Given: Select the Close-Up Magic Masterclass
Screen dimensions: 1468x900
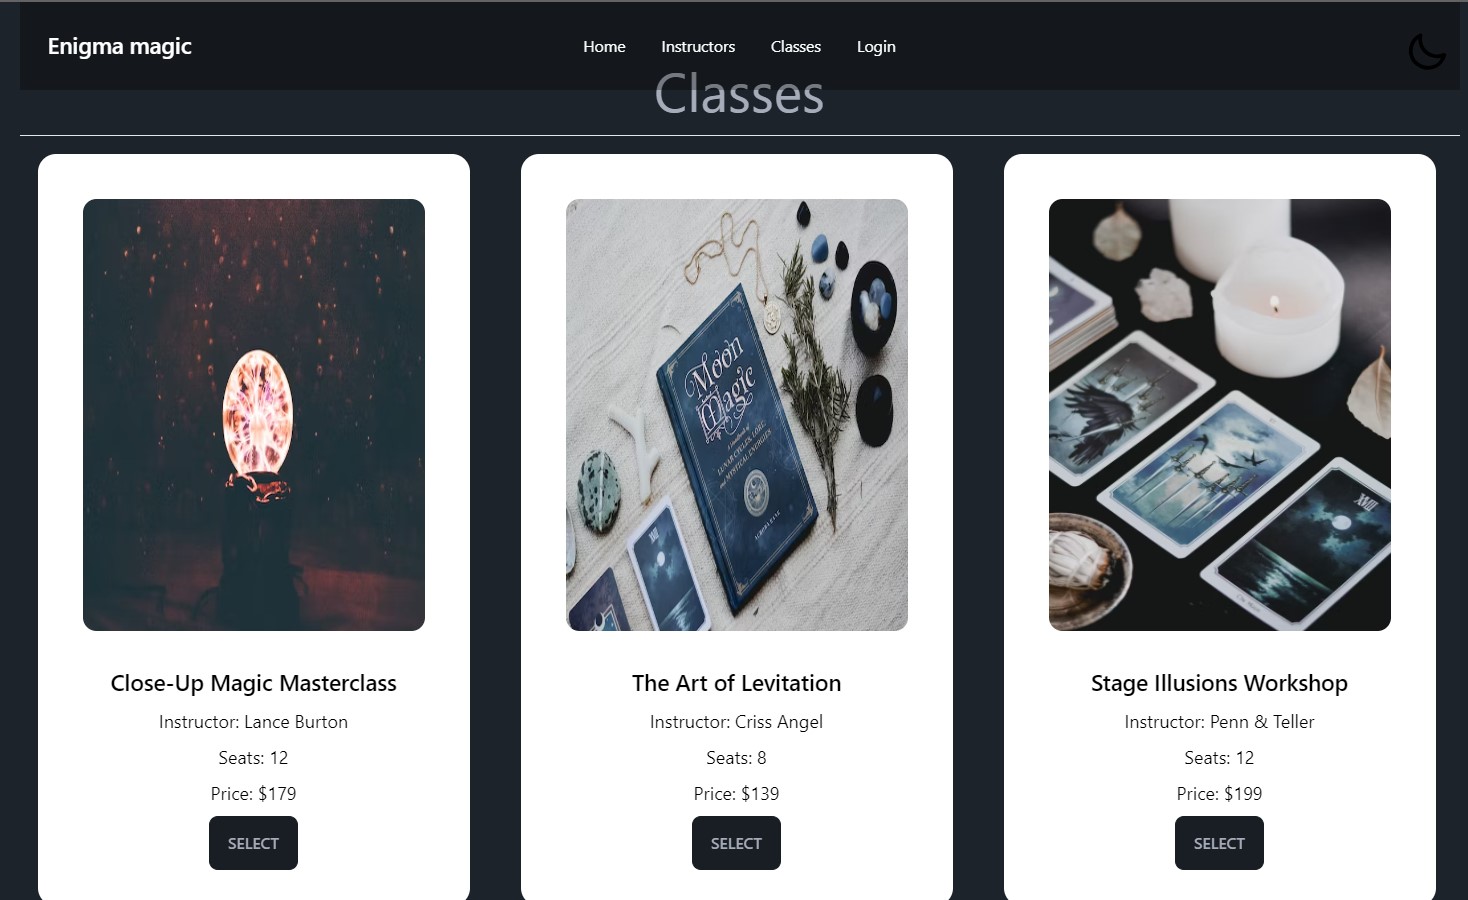Looking at the screenshot, I should click(x=253, y=843).
